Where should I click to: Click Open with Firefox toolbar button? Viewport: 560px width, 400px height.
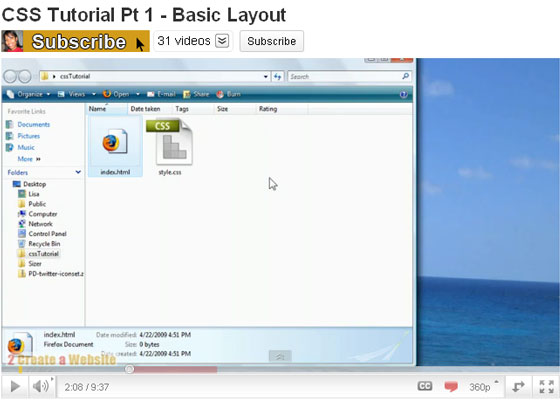point(116,94)
